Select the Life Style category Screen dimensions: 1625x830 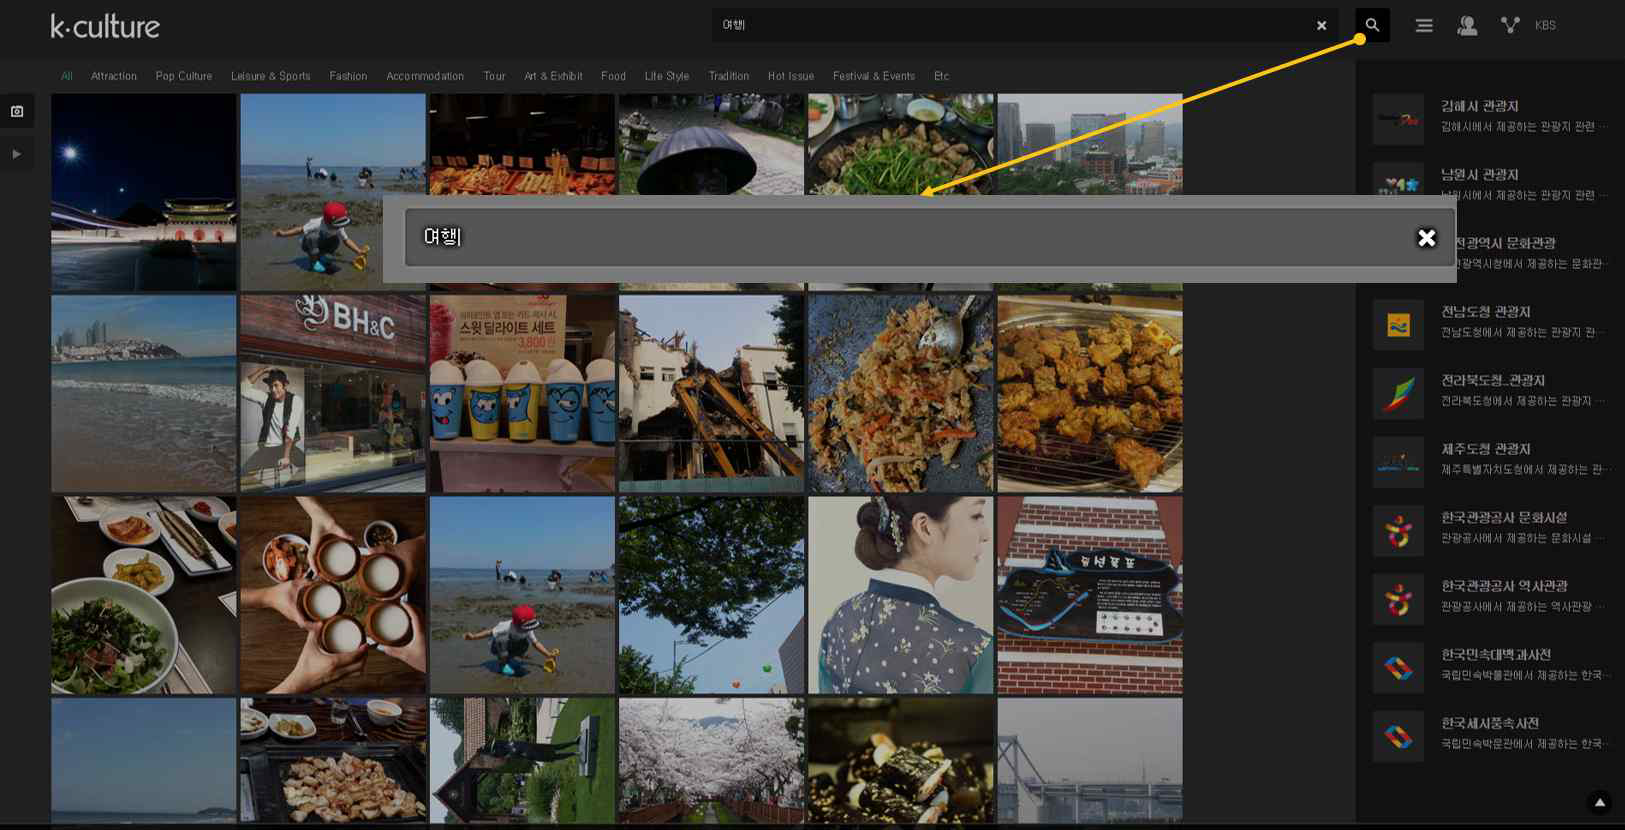tap(667, 76)
